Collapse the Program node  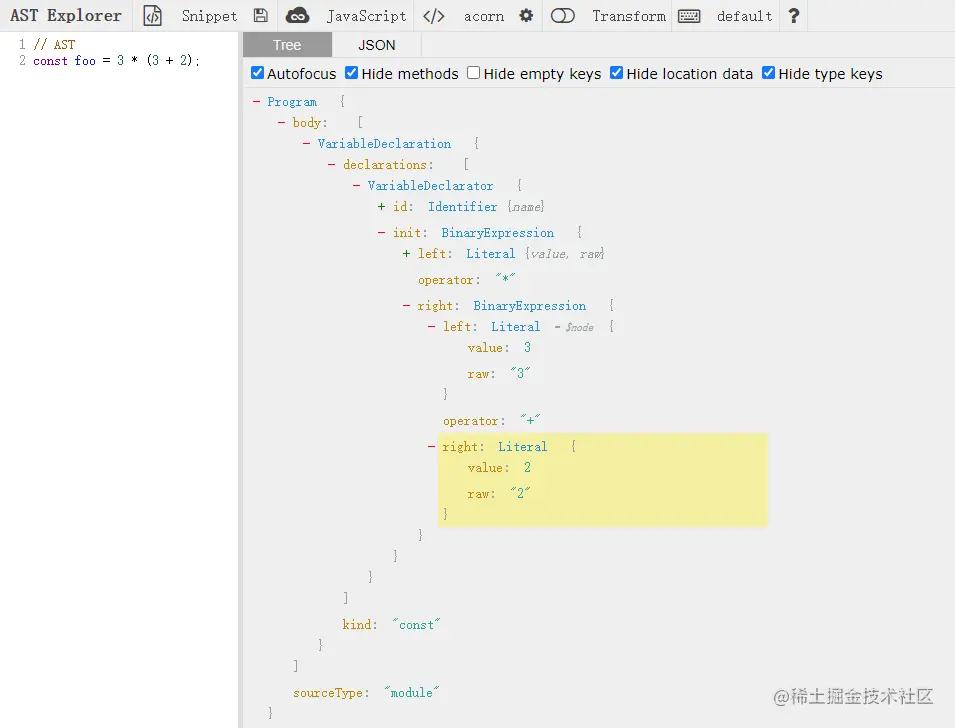(x=256, y=102)
